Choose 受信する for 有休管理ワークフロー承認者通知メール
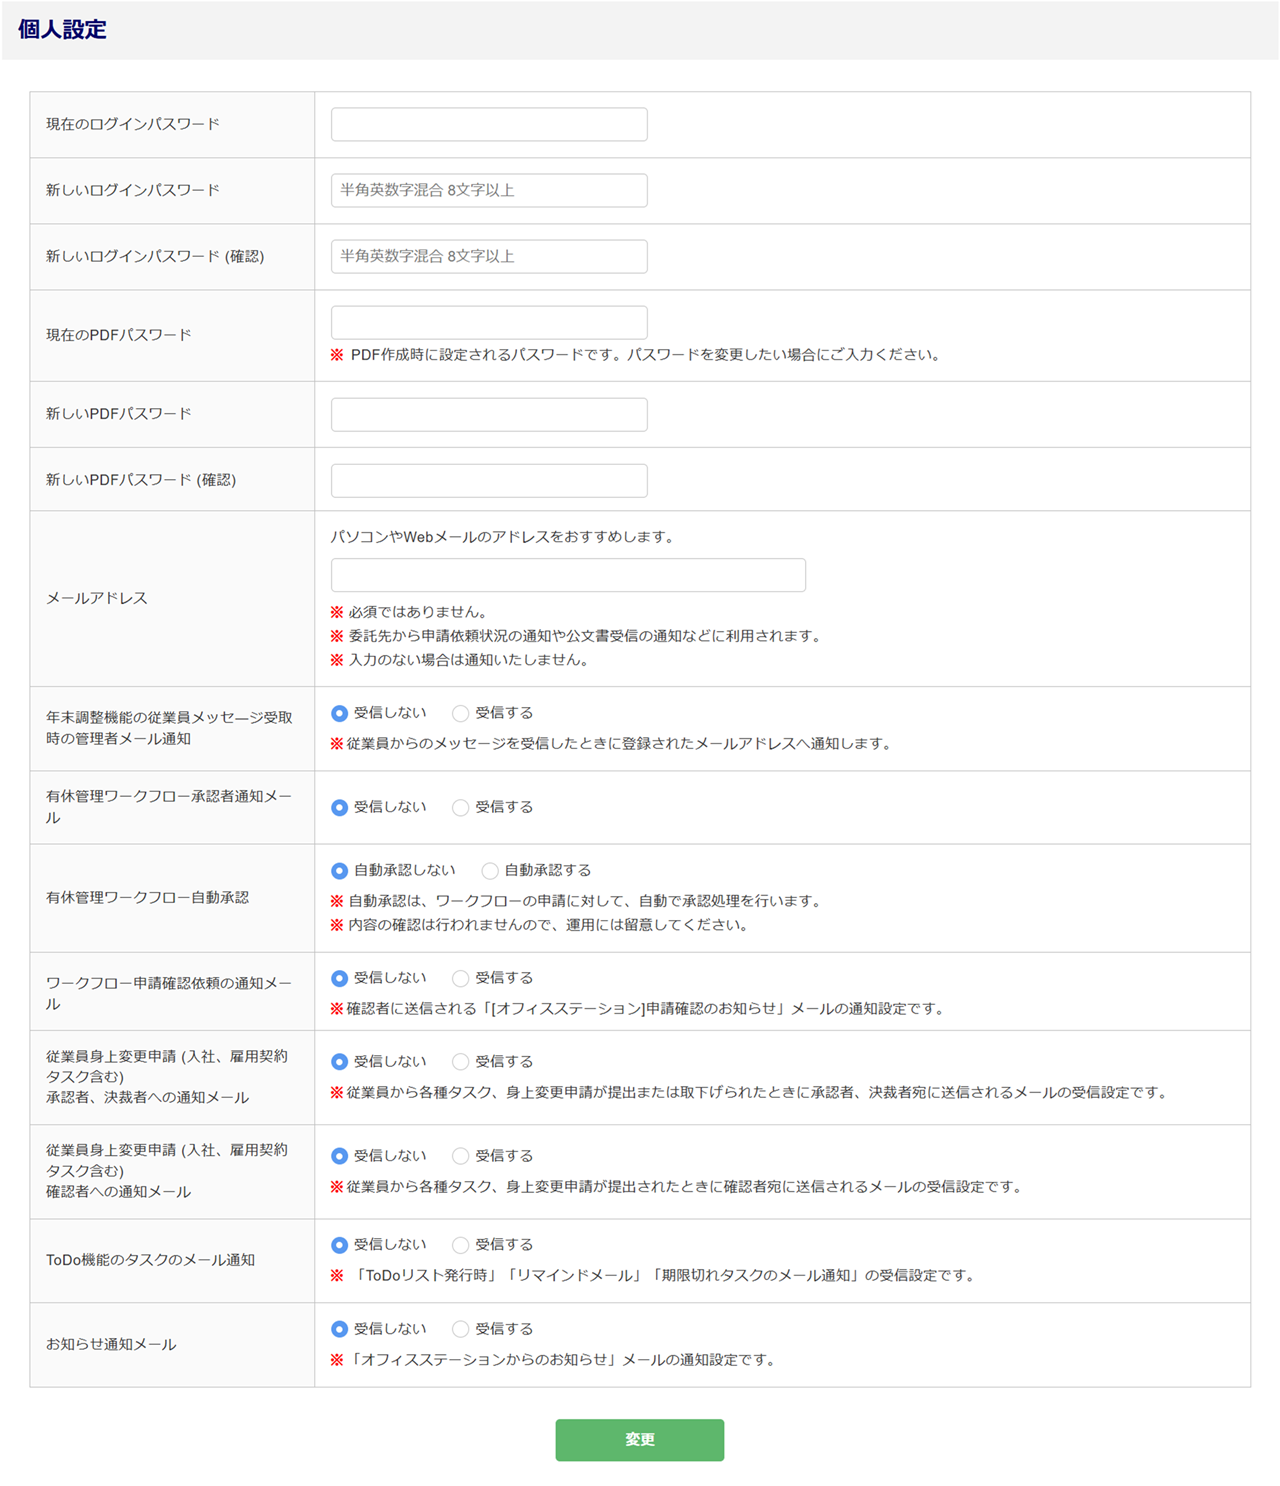Image resolution: width=1280 pixels, height=1486 pixels. [x=460, y=808]
